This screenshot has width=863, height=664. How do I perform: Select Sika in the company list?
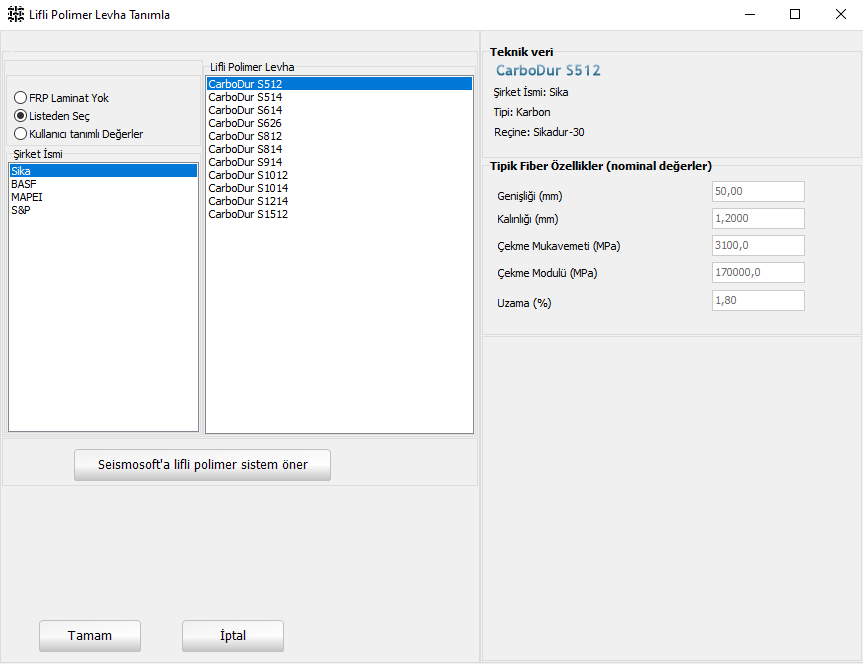(103, 171)
